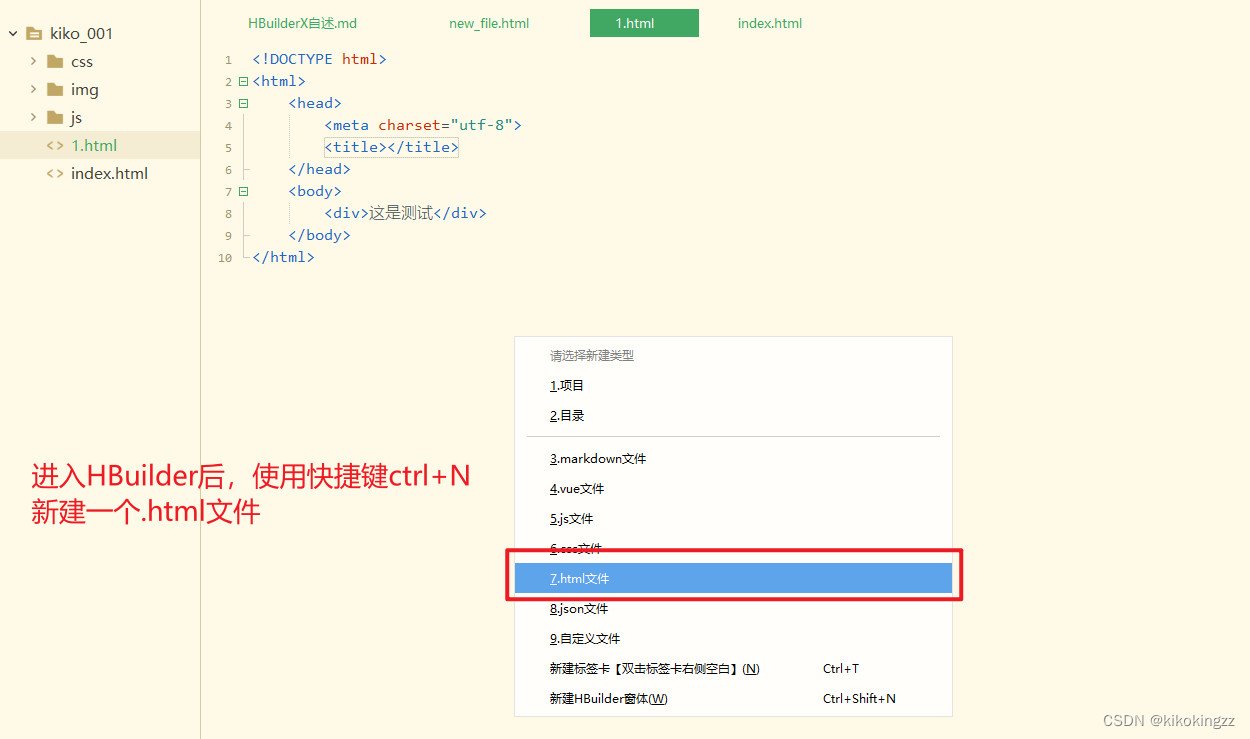The image size is (1250, 739).
Task: Select the js folder name
Action: tap(76, 117)
